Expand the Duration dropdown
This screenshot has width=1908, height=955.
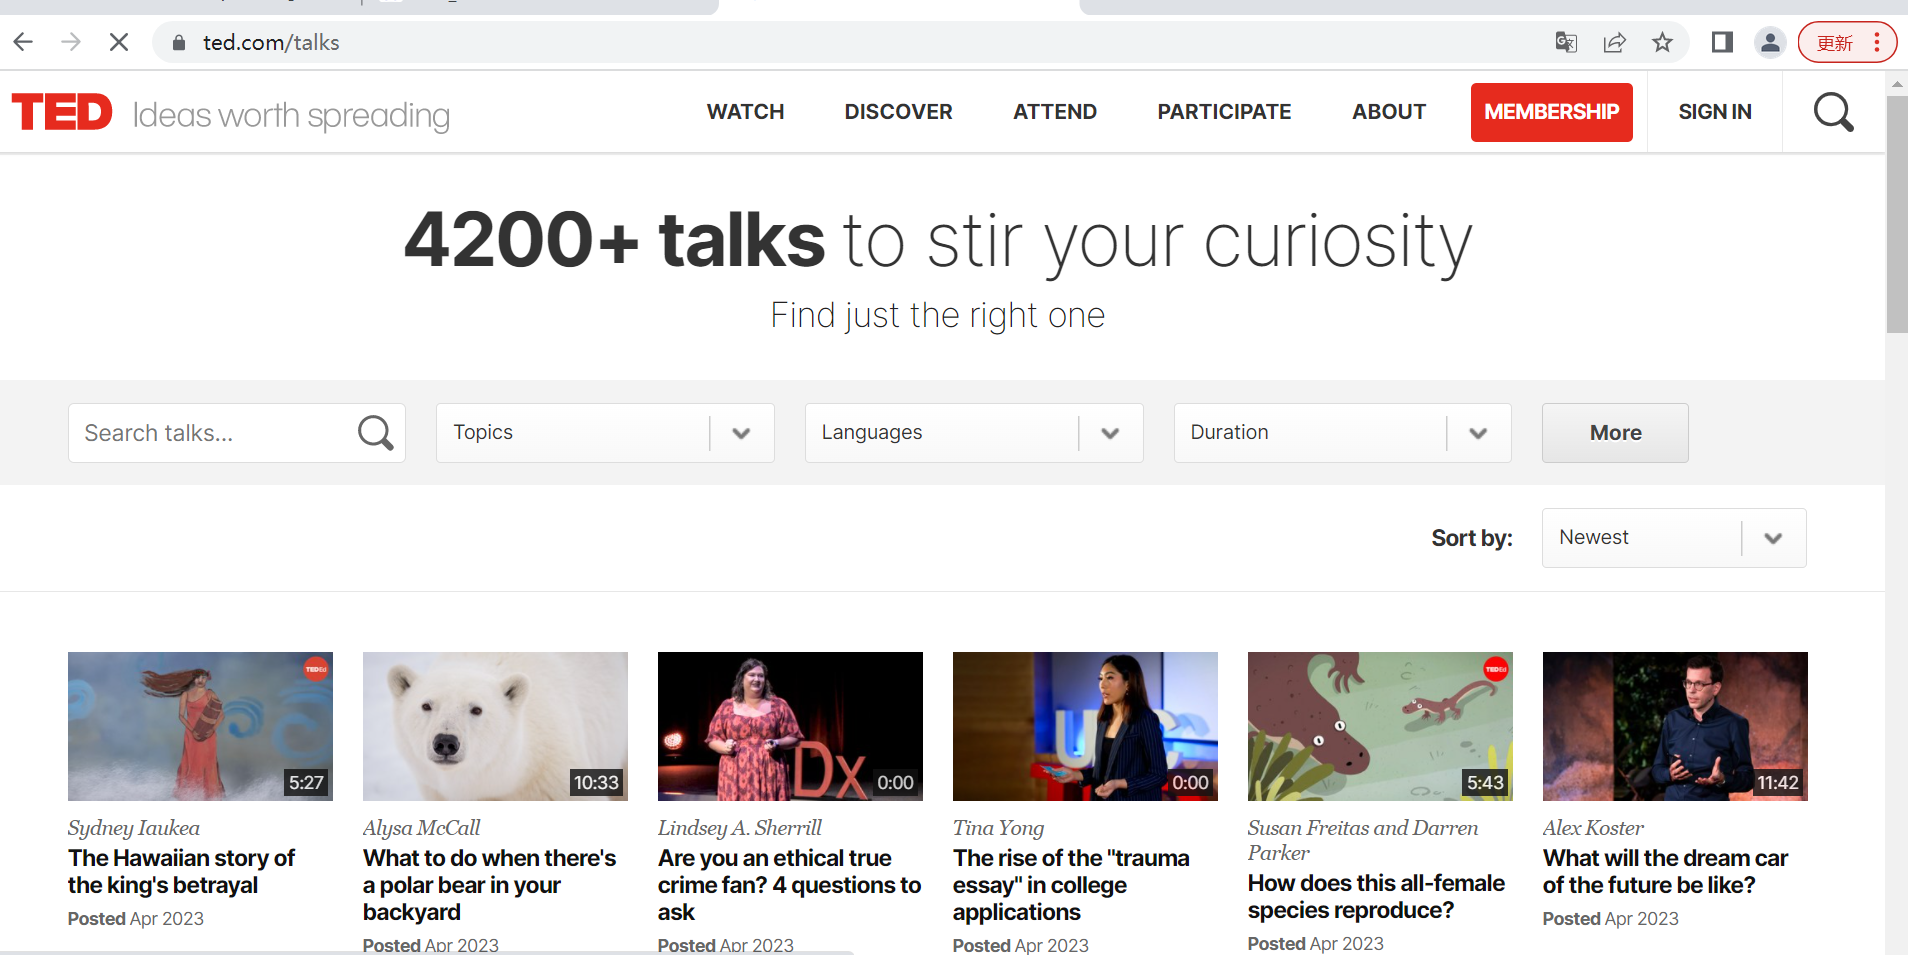(1342, 433)
